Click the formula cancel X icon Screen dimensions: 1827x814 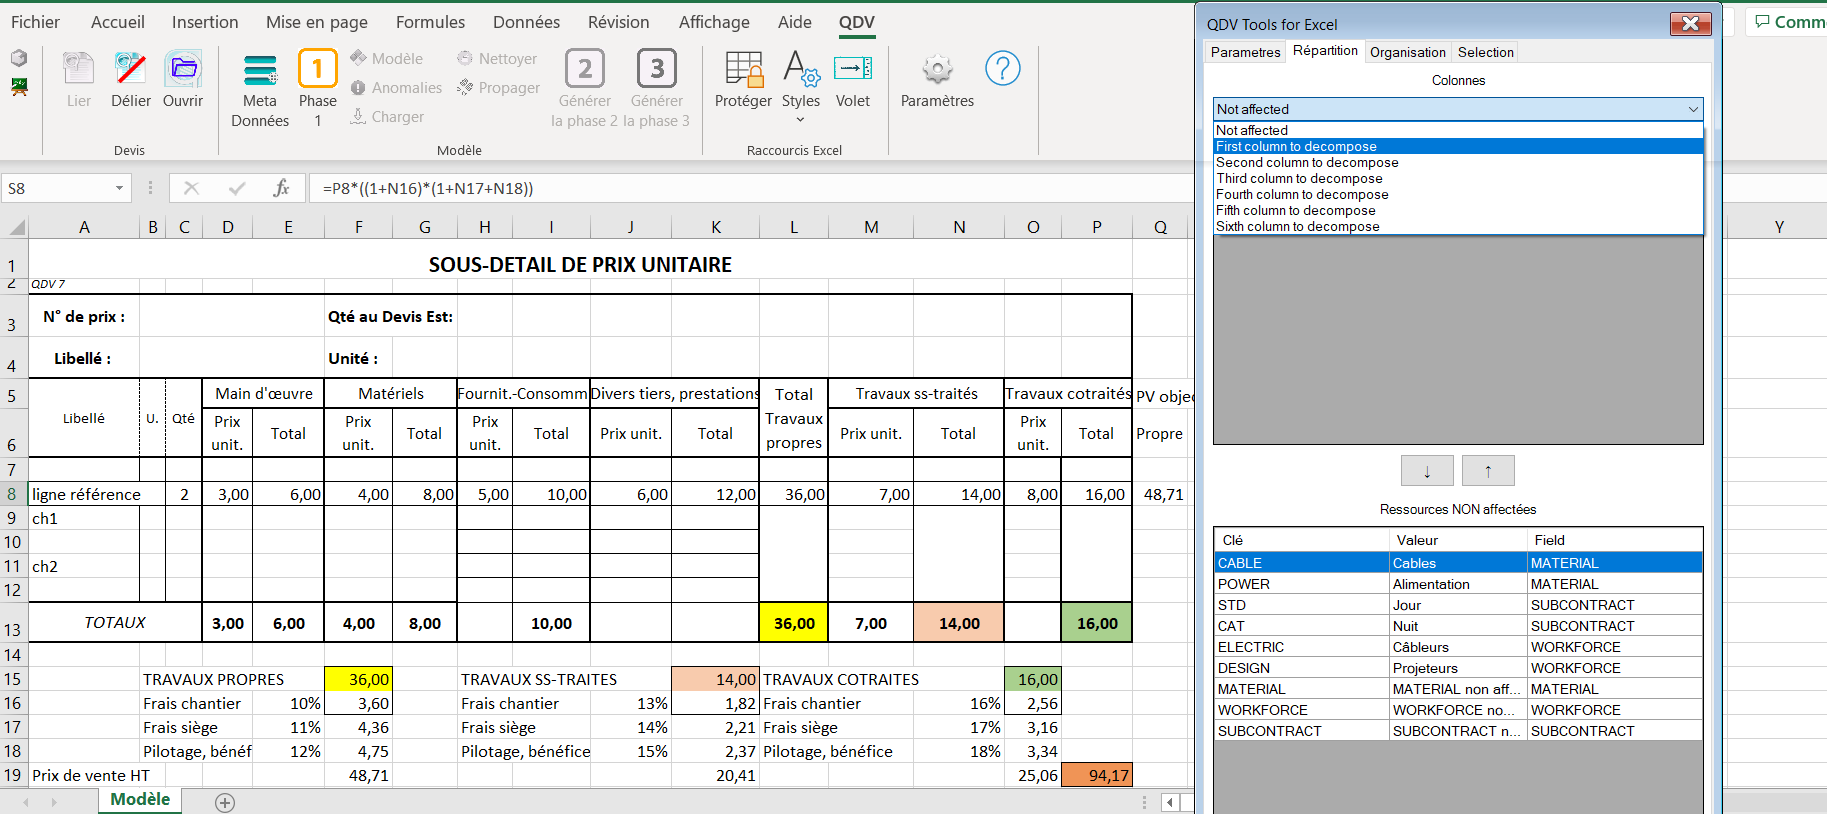(191, 188)
